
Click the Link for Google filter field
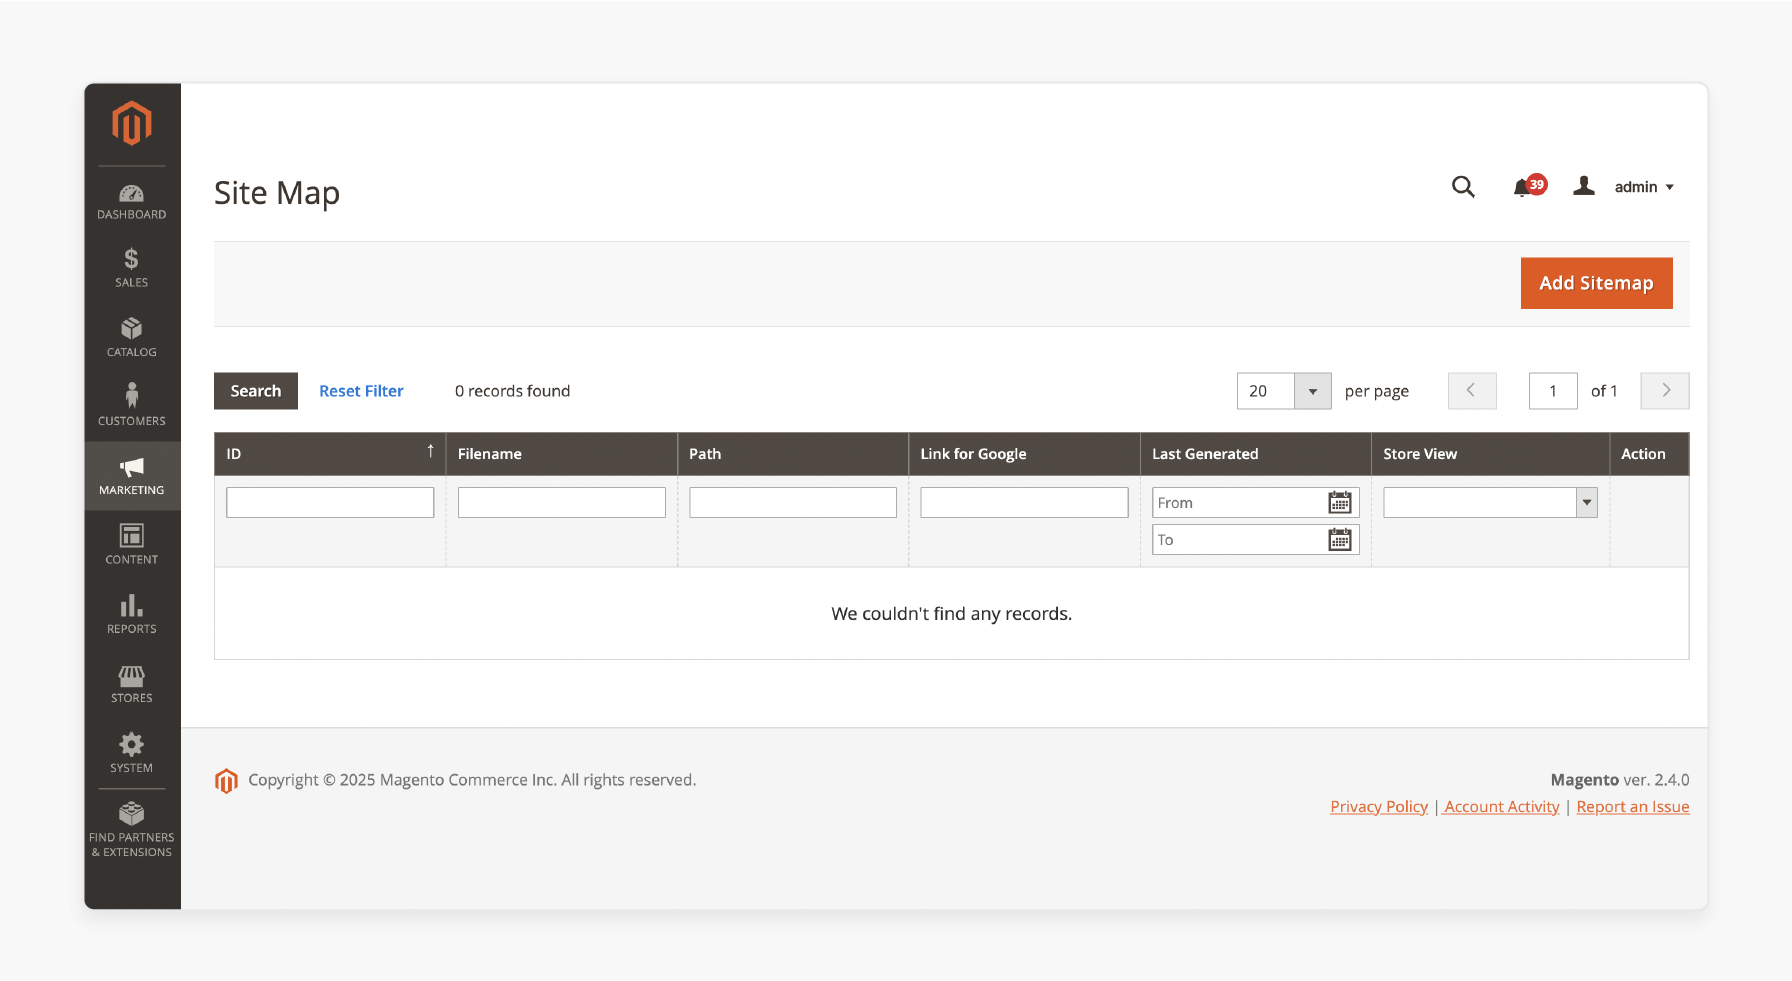pos(1024,503)
